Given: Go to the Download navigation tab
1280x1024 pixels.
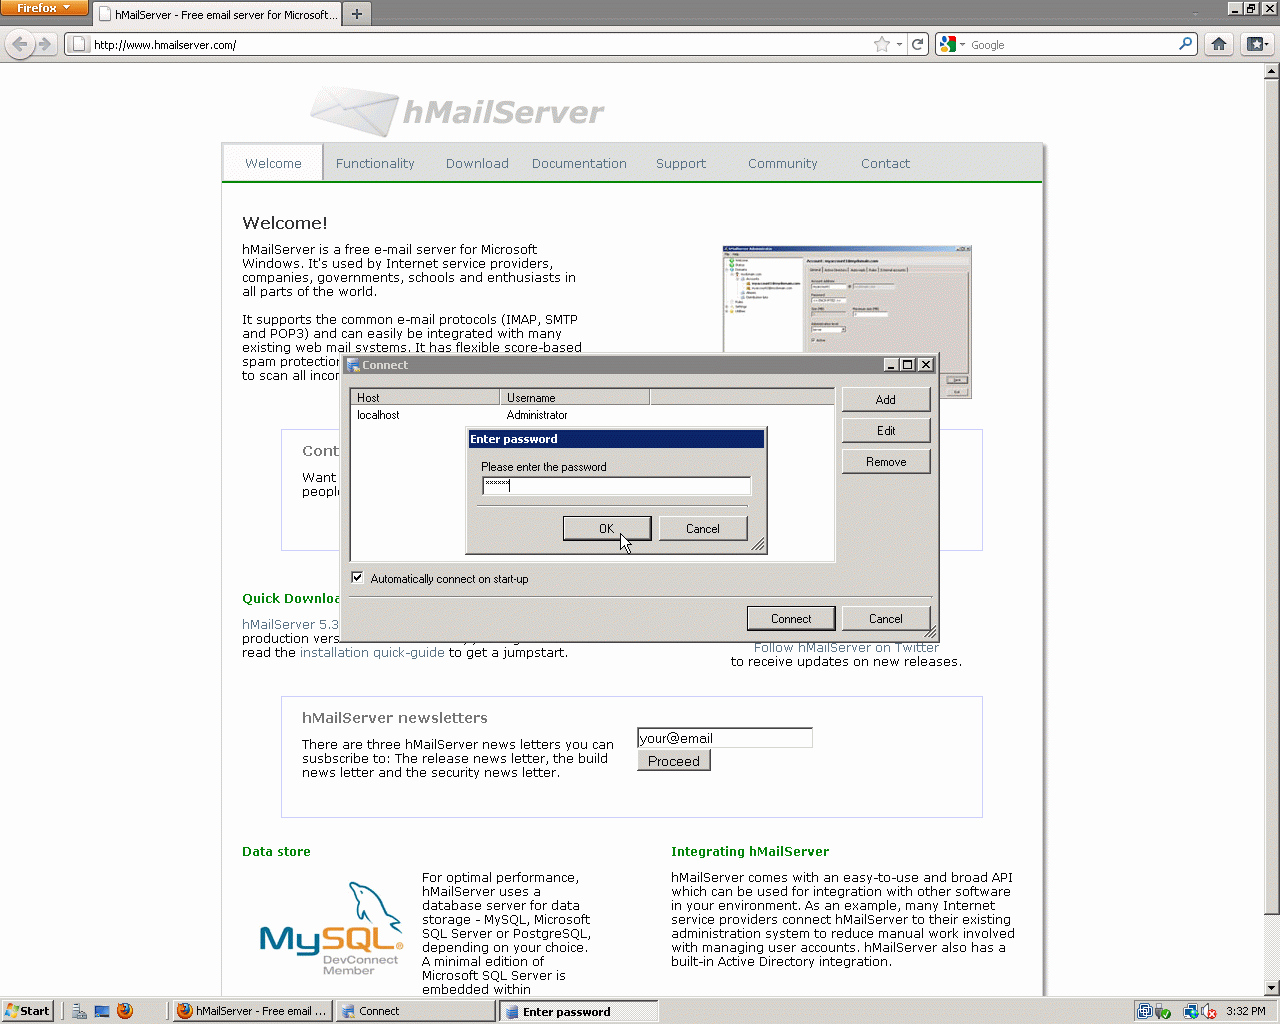Looking at the screenshot, I should (477, 163).
